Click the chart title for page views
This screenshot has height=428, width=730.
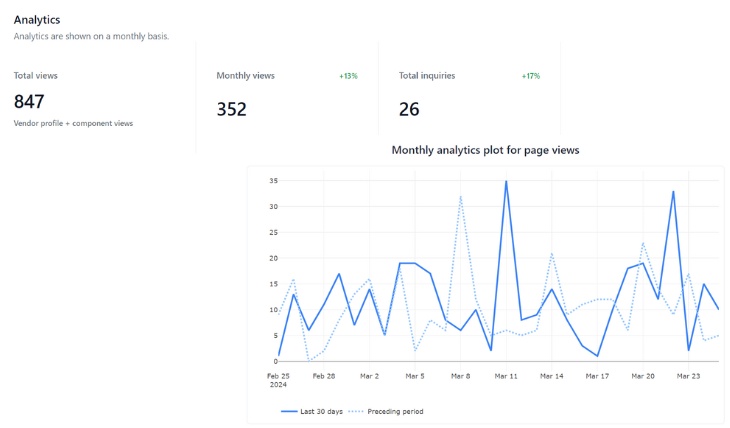click(486, 150)
